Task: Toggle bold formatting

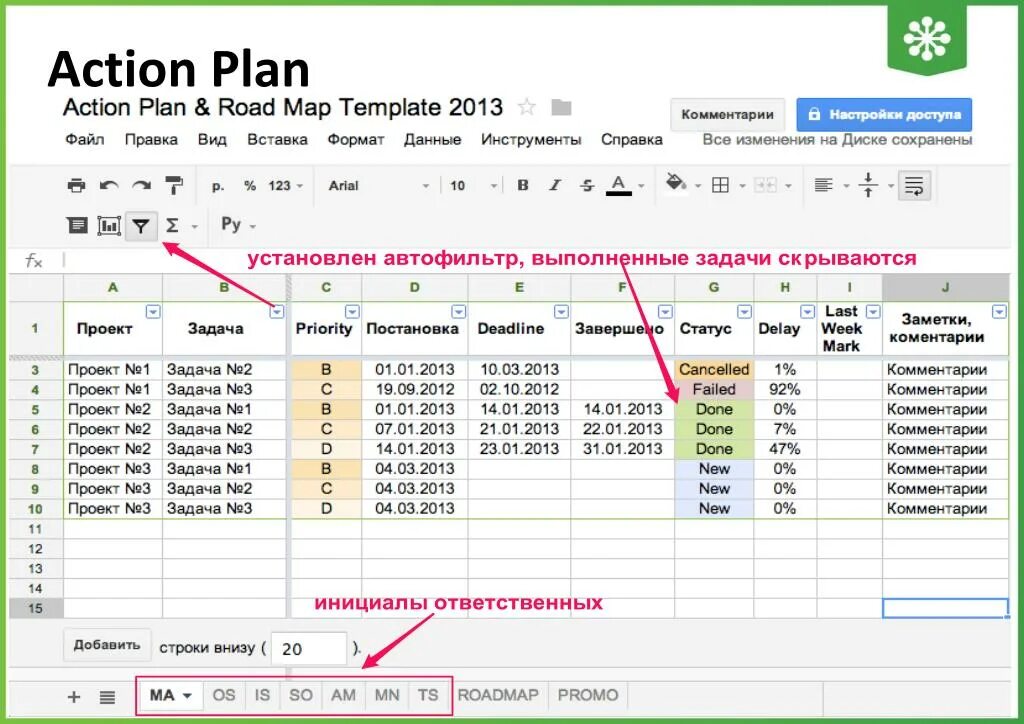Action: point(522,185)
